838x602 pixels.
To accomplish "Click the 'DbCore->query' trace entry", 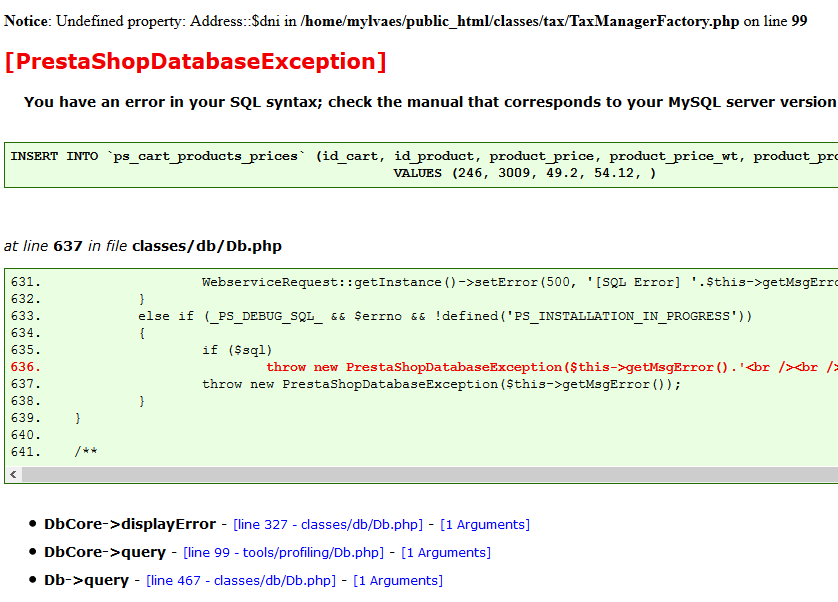I will click(x=105, y=552).
